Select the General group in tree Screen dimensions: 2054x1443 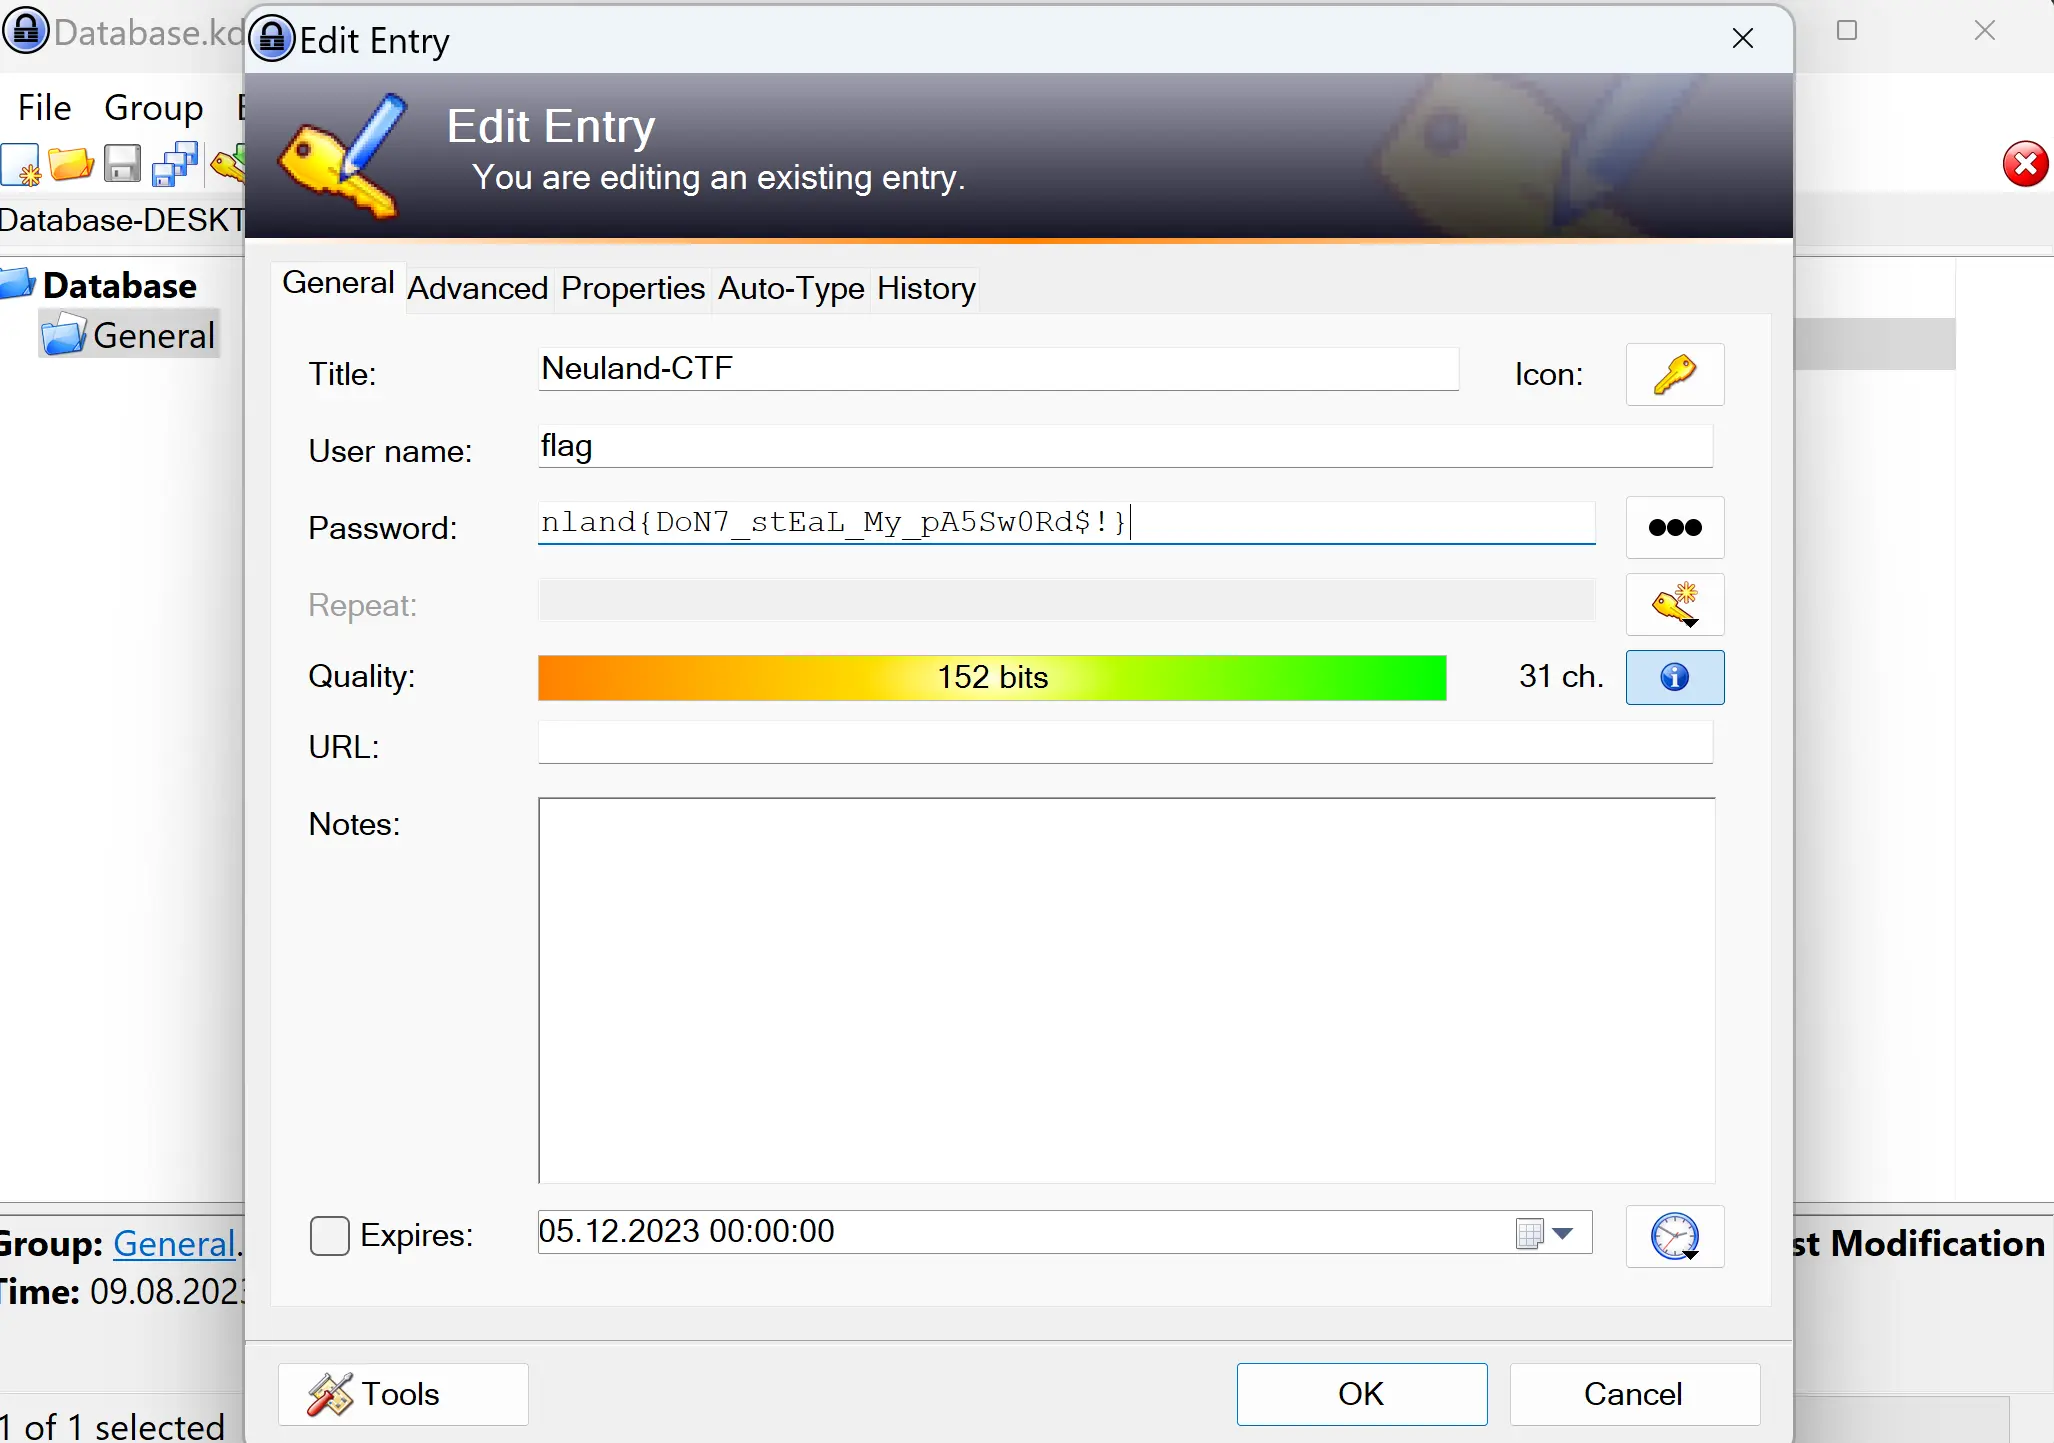(x=153, y=336)
